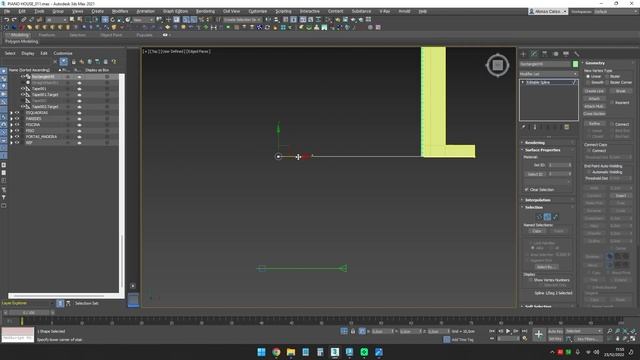Open the Customize menu in the menu bar
640x360 pixels.
click(x=258, y=11)
